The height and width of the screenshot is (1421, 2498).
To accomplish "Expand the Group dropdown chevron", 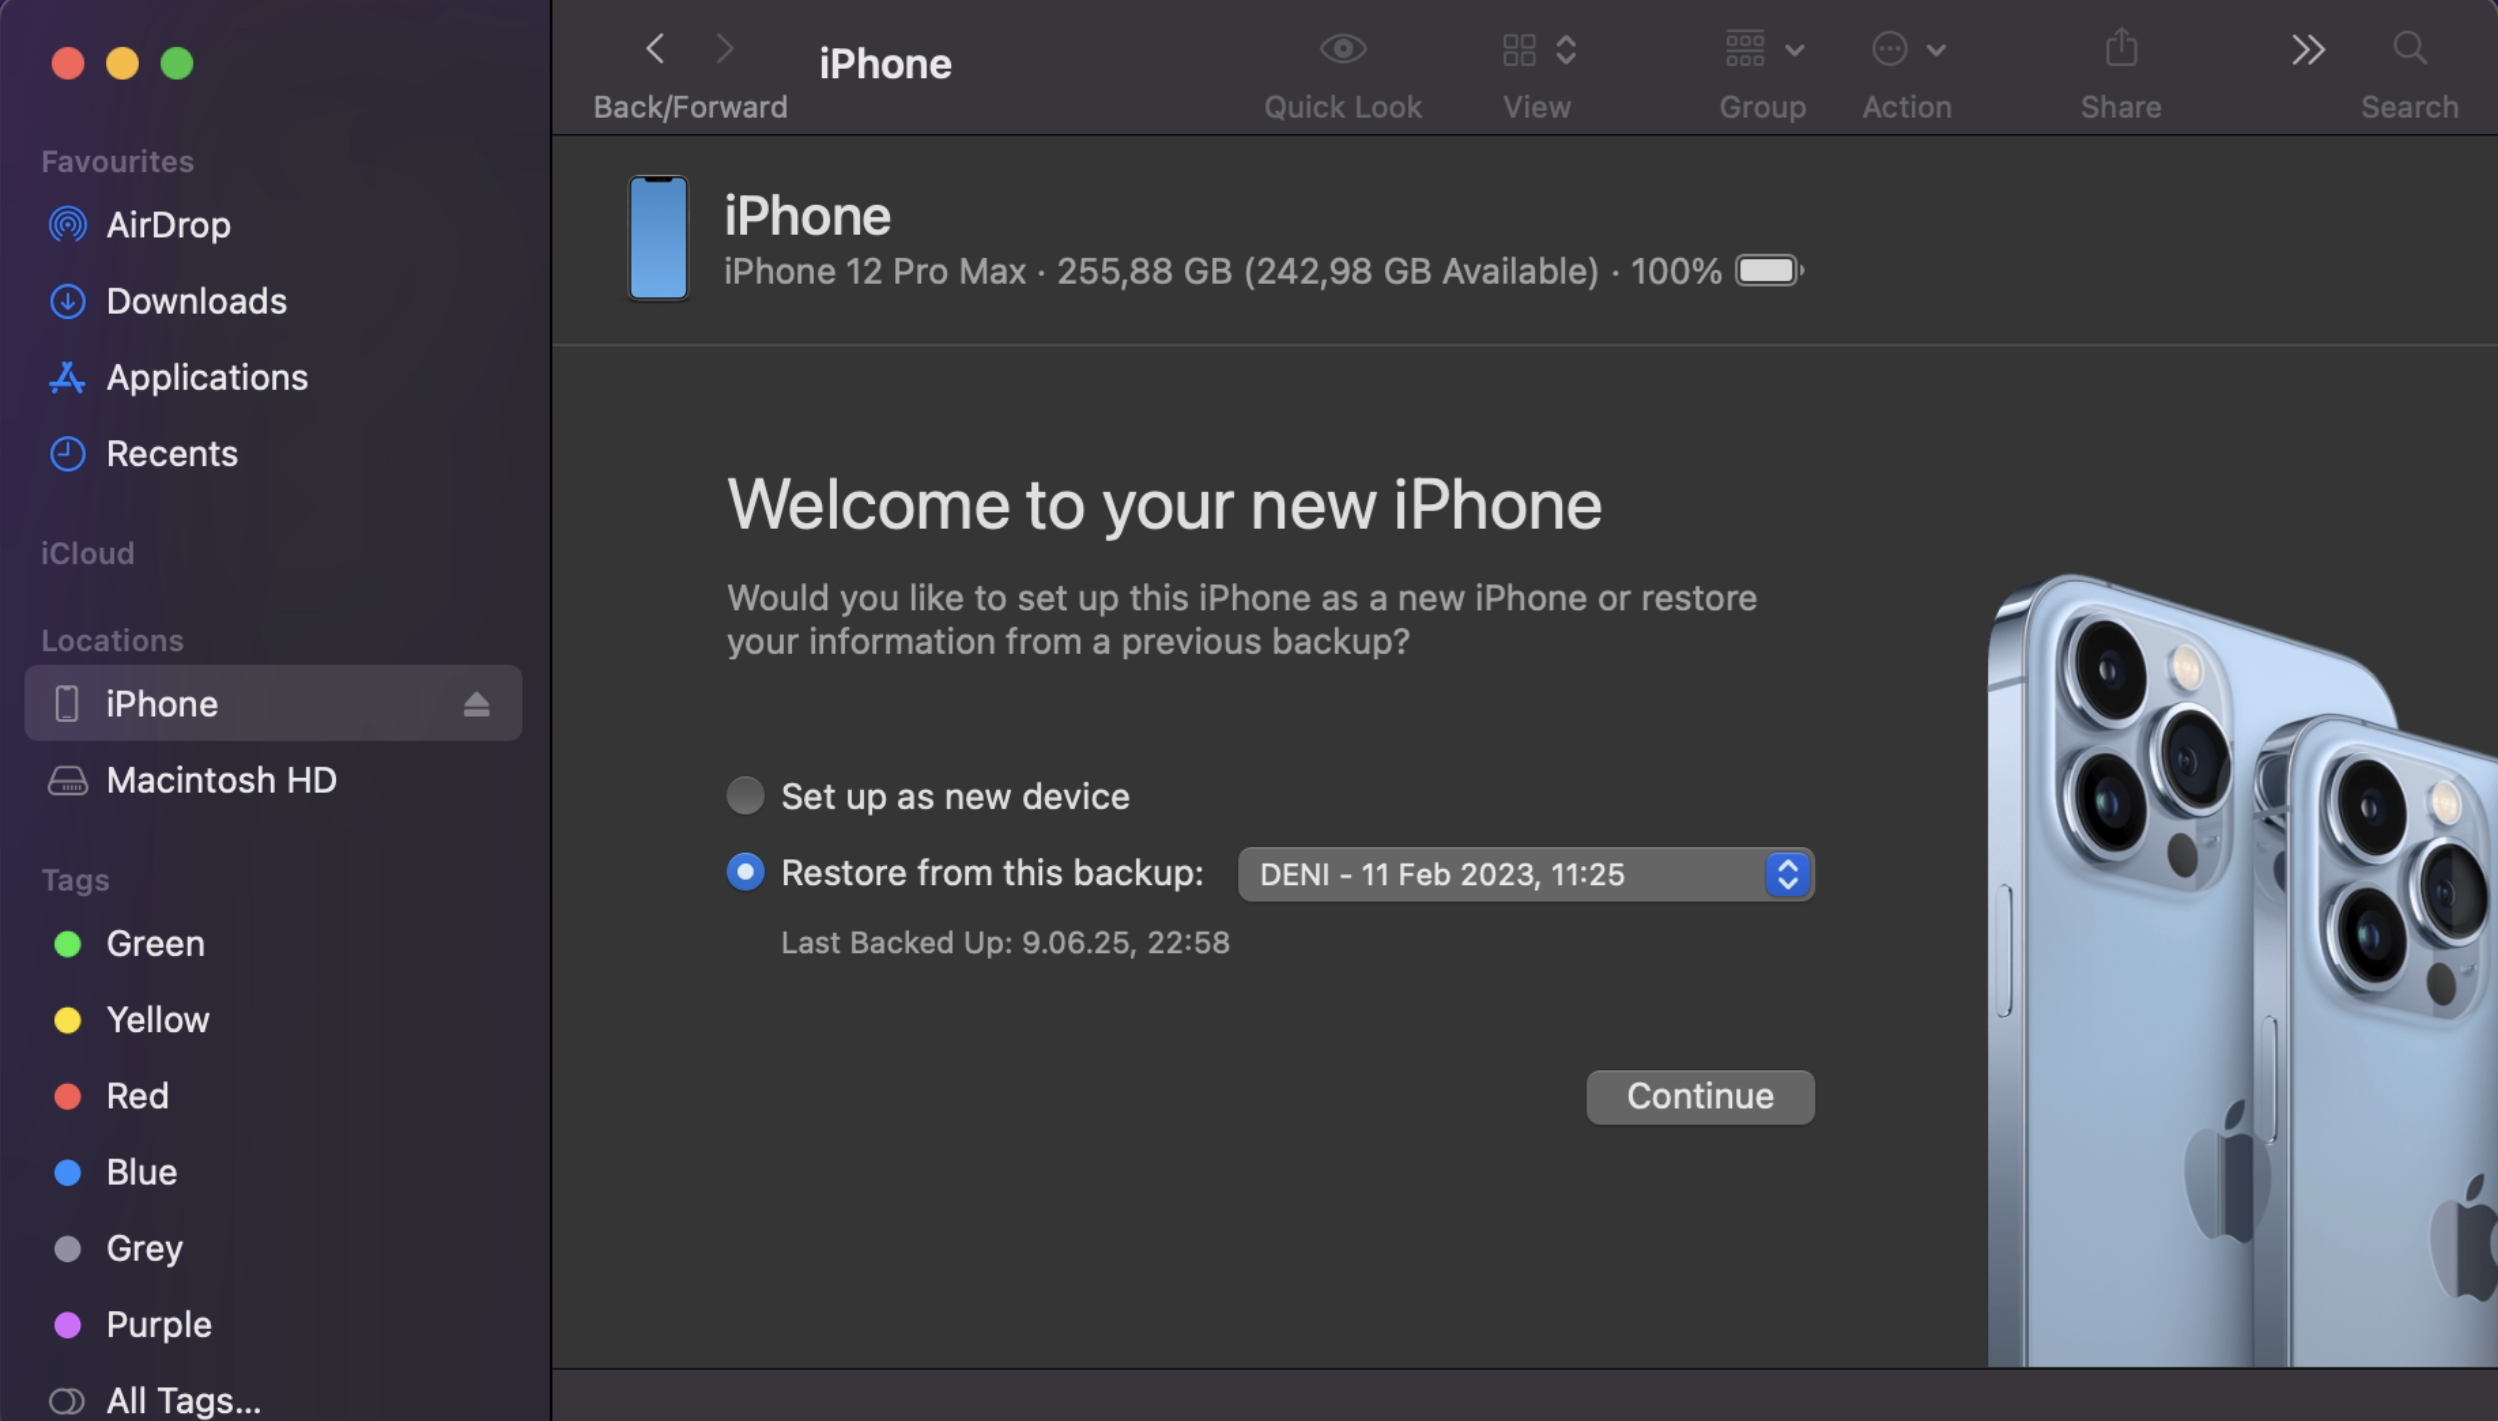I will 1795,49.
